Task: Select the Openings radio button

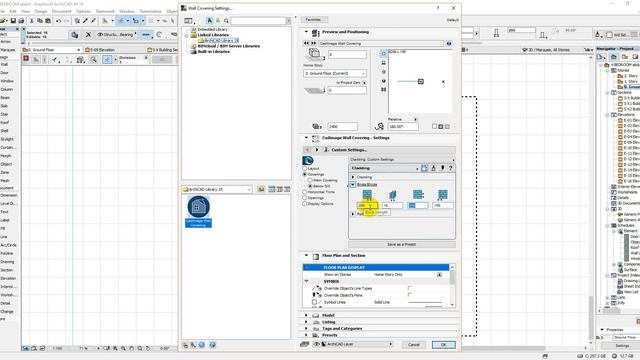Action: (x=304, y=198)
